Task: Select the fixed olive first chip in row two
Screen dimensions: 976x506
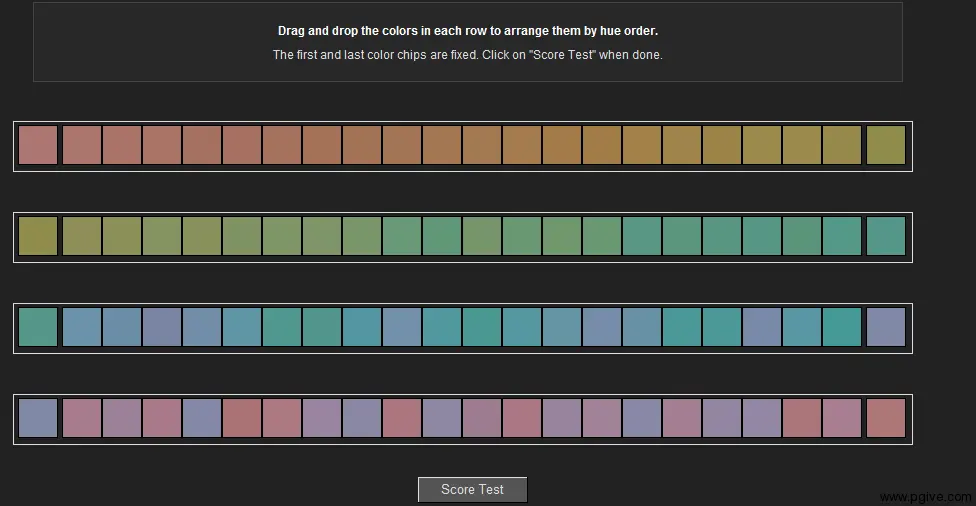Action: pos(38,236)
